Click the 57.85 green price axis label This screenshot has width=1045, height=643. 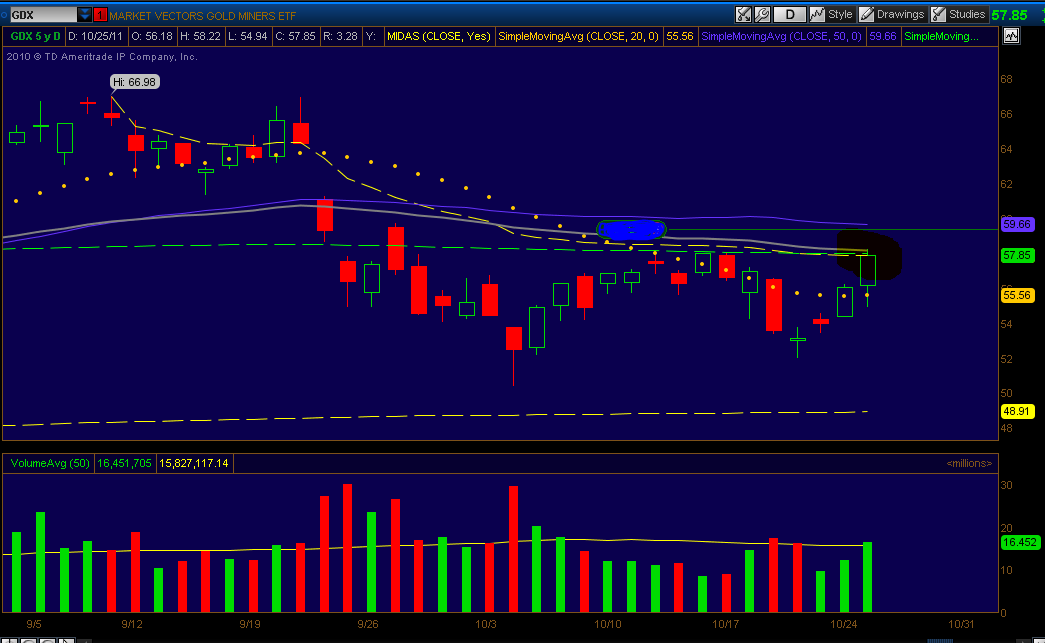[1017, 255]
